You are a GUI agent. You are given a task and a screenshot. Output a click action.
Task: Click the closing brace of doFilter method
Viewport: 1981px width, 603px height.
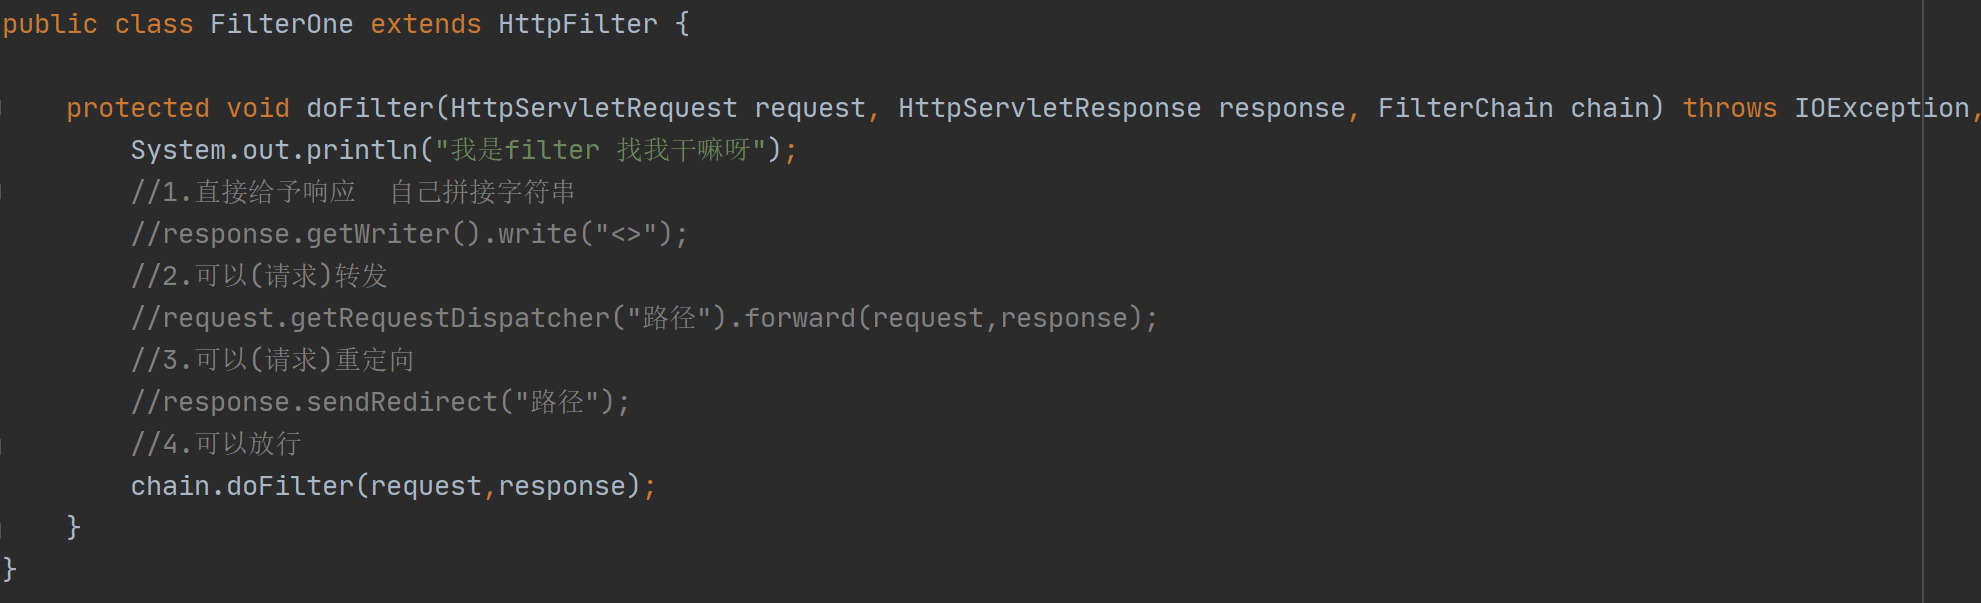[x=73, y=527]
